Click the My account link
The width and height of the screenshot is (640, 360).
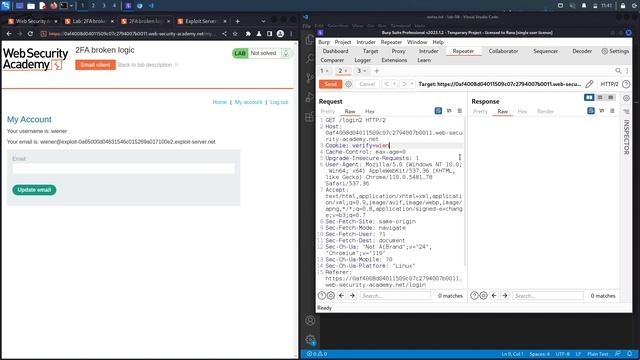(248, 102)
